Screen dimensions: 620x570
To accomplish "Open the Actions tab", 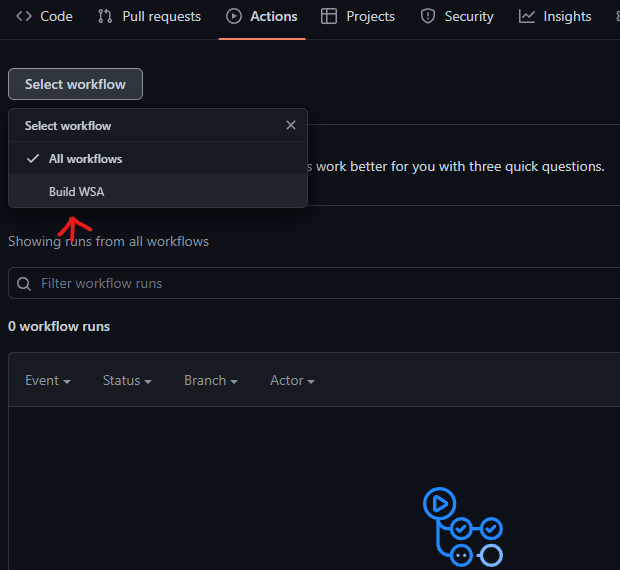I will [262, 16].
